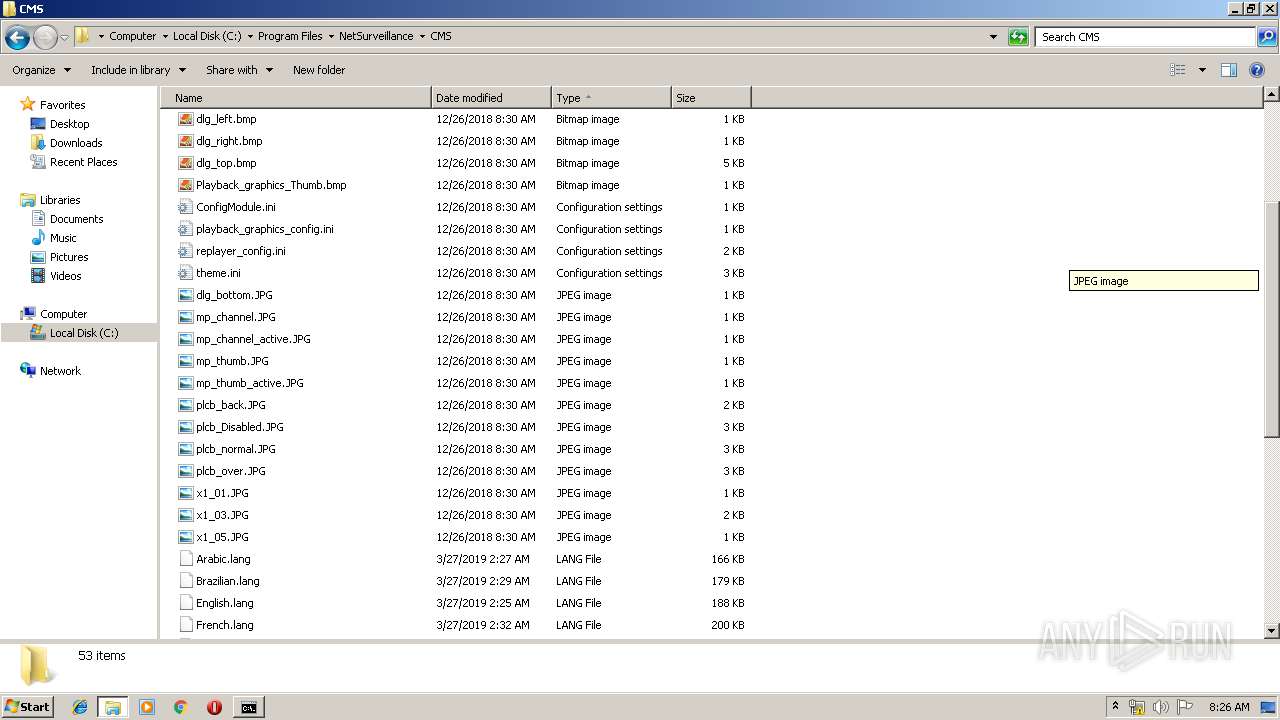1280x720 pixels.
Task: Expand NetSurveillance breadcrumb arrow
Action: (422, 36)
